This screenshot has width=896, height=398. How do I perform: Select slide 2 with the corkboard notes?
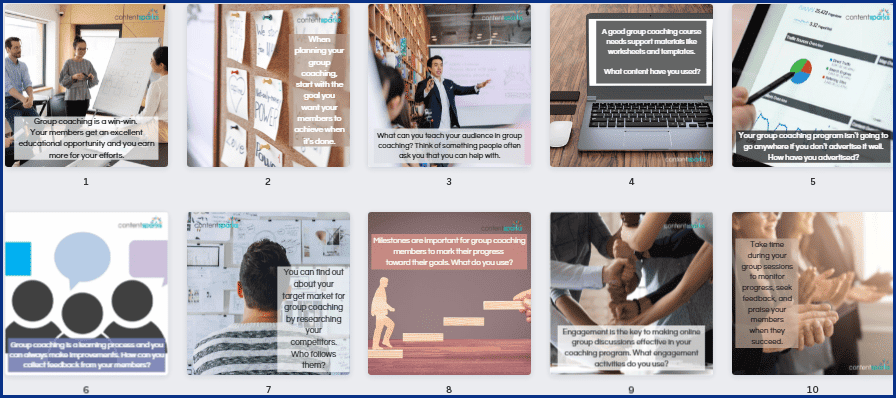tap(268, 85)
